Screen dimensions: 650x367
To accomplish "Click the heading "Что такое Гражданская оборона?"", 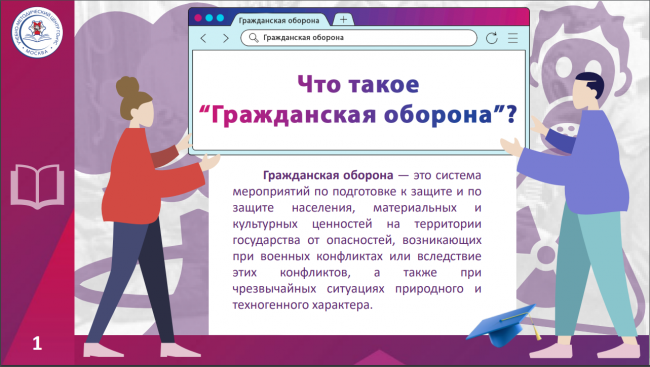I will [x=359, y=100].
